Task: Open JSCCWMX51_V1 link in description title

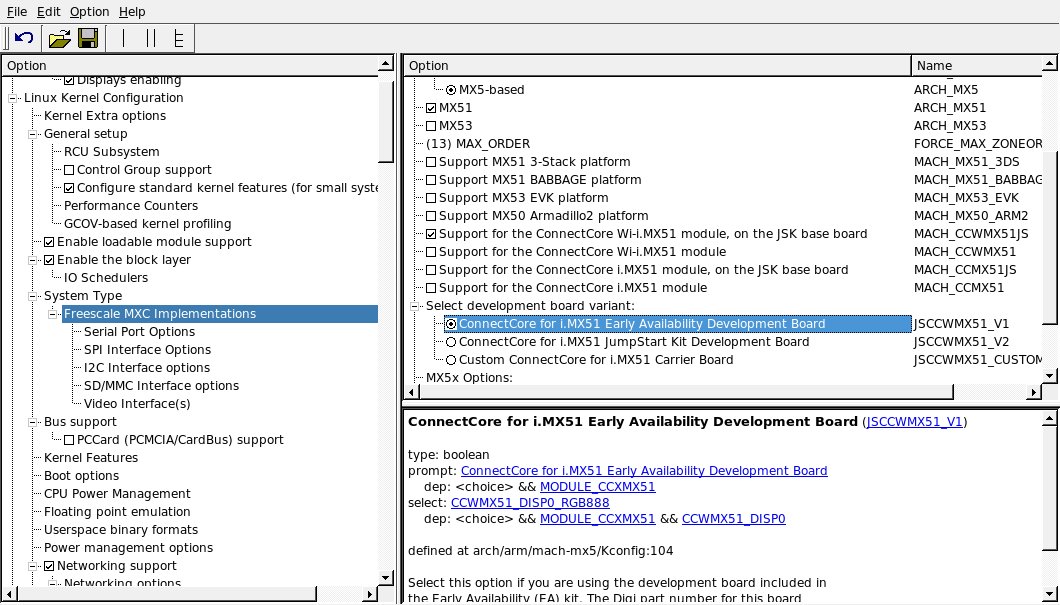Action: [914, 422]
